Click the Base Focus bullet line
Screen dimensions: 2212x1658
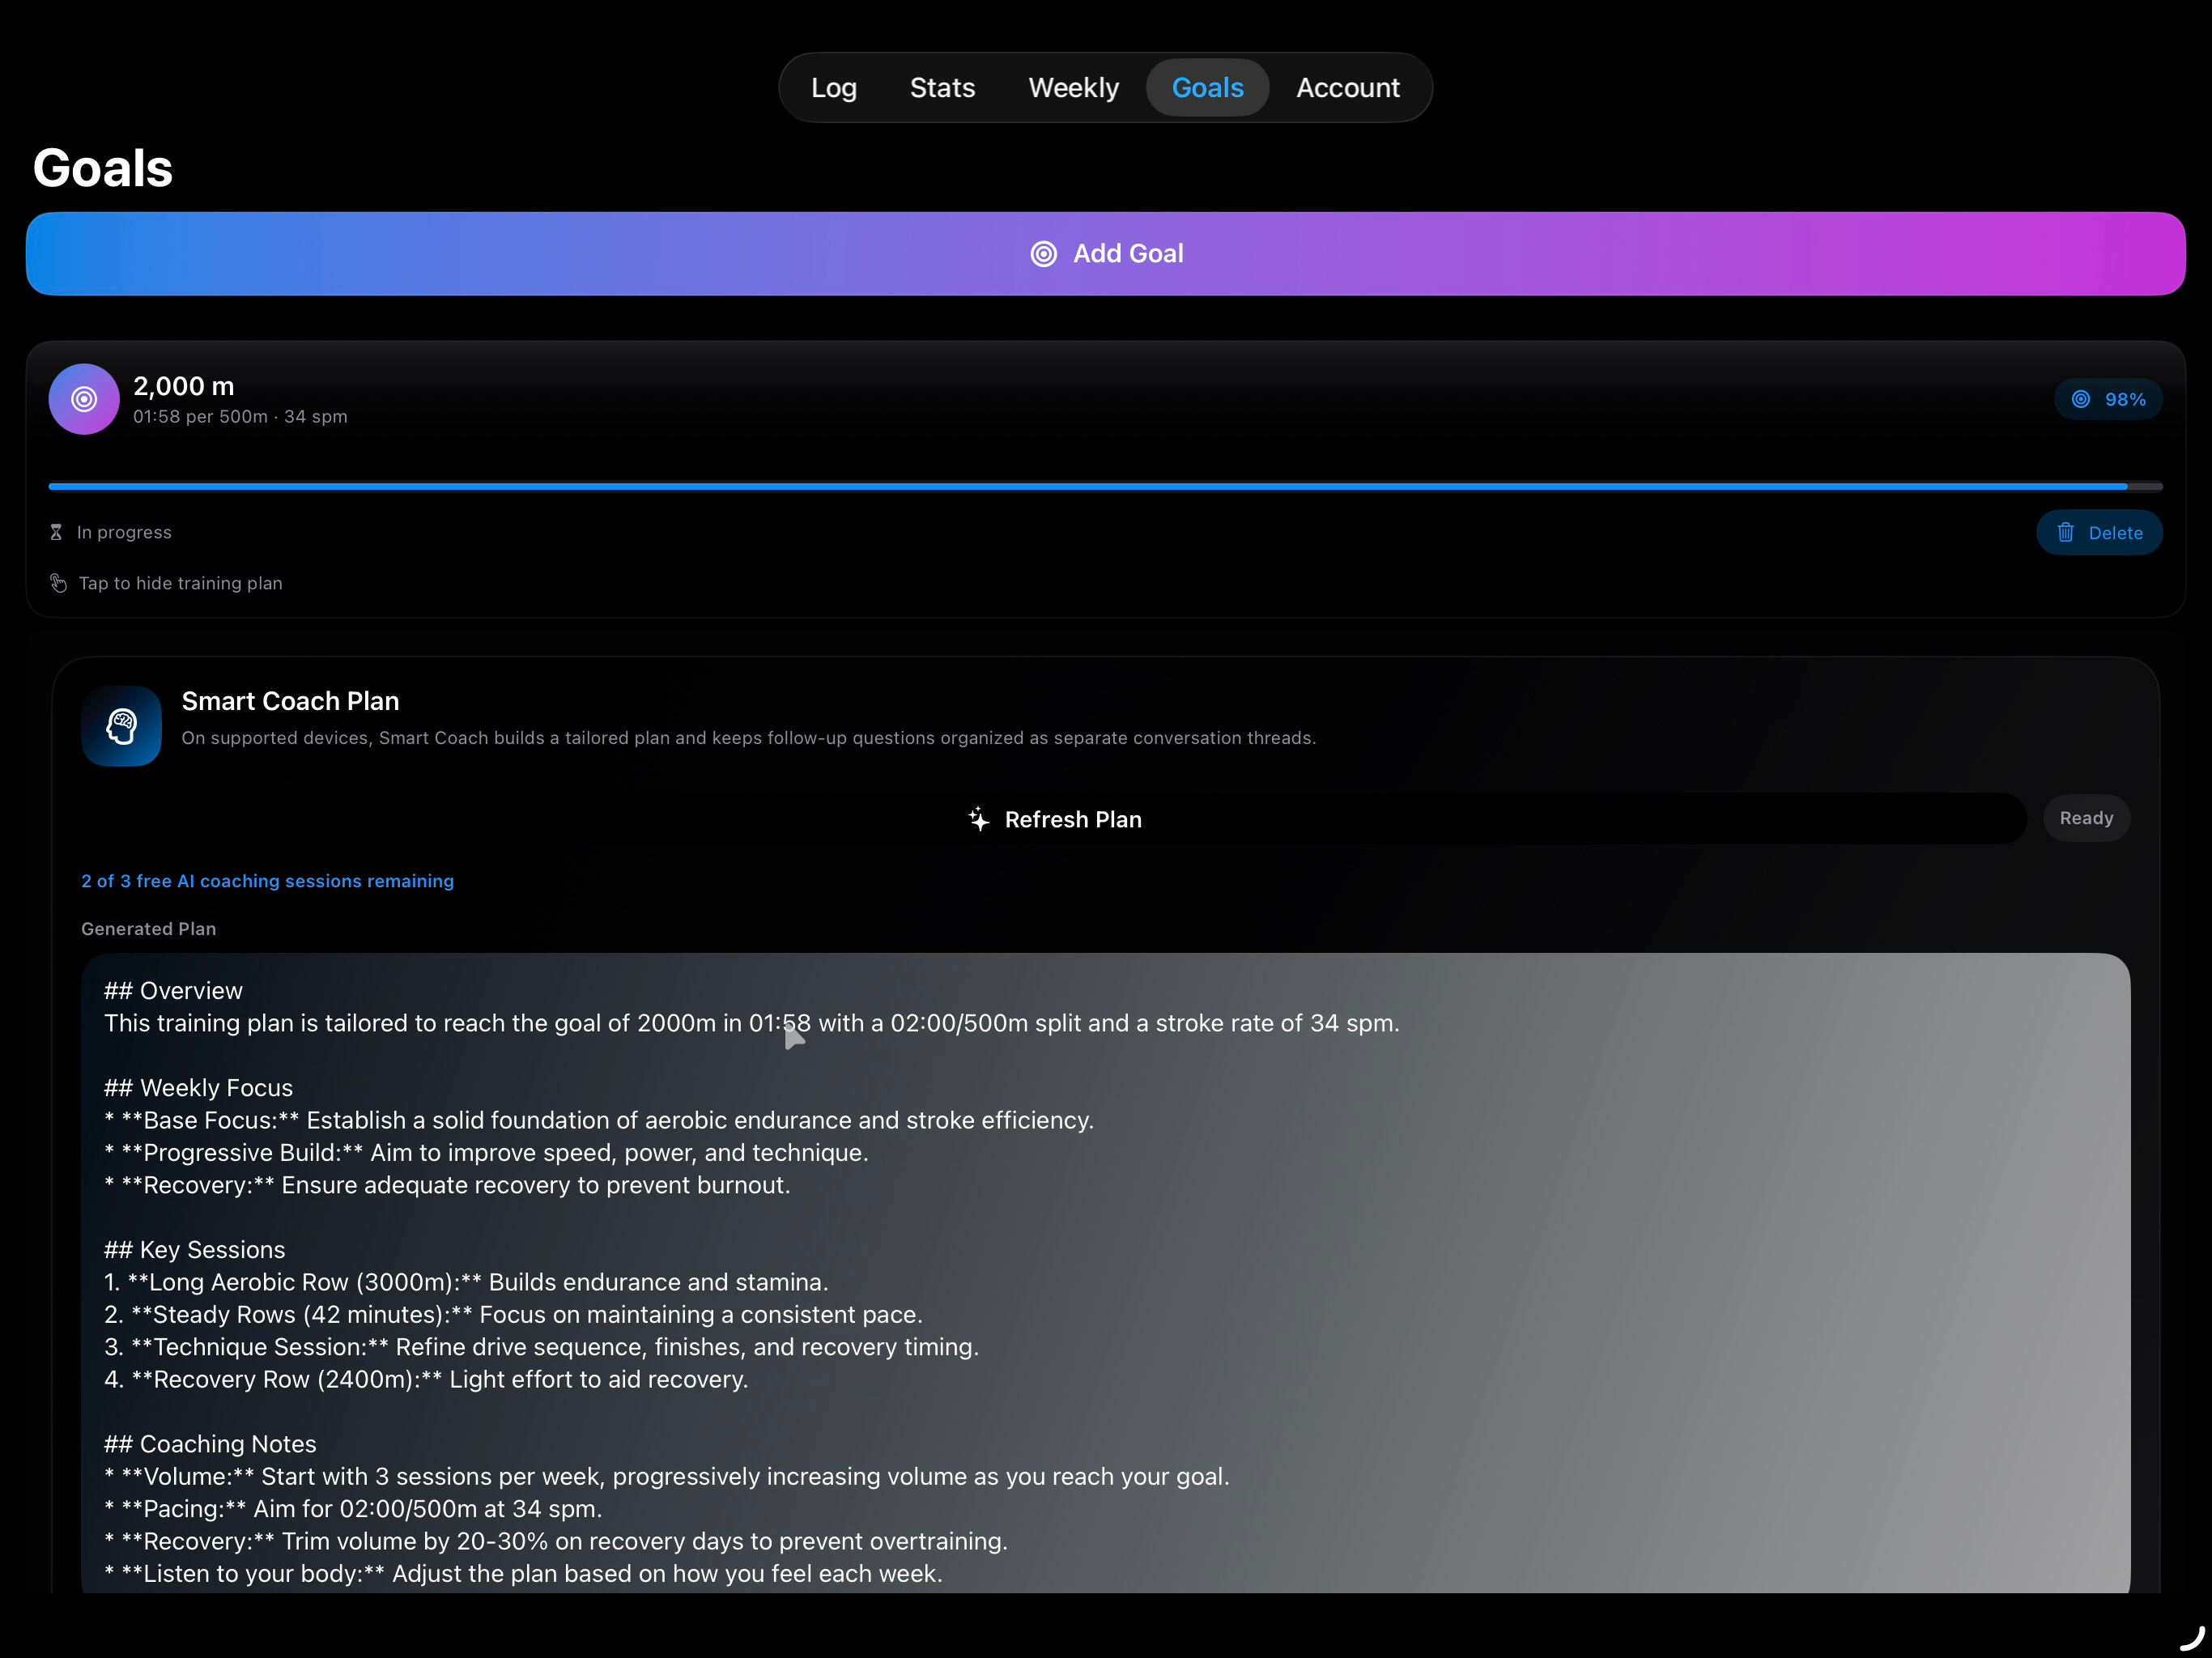pos(599,1120)
